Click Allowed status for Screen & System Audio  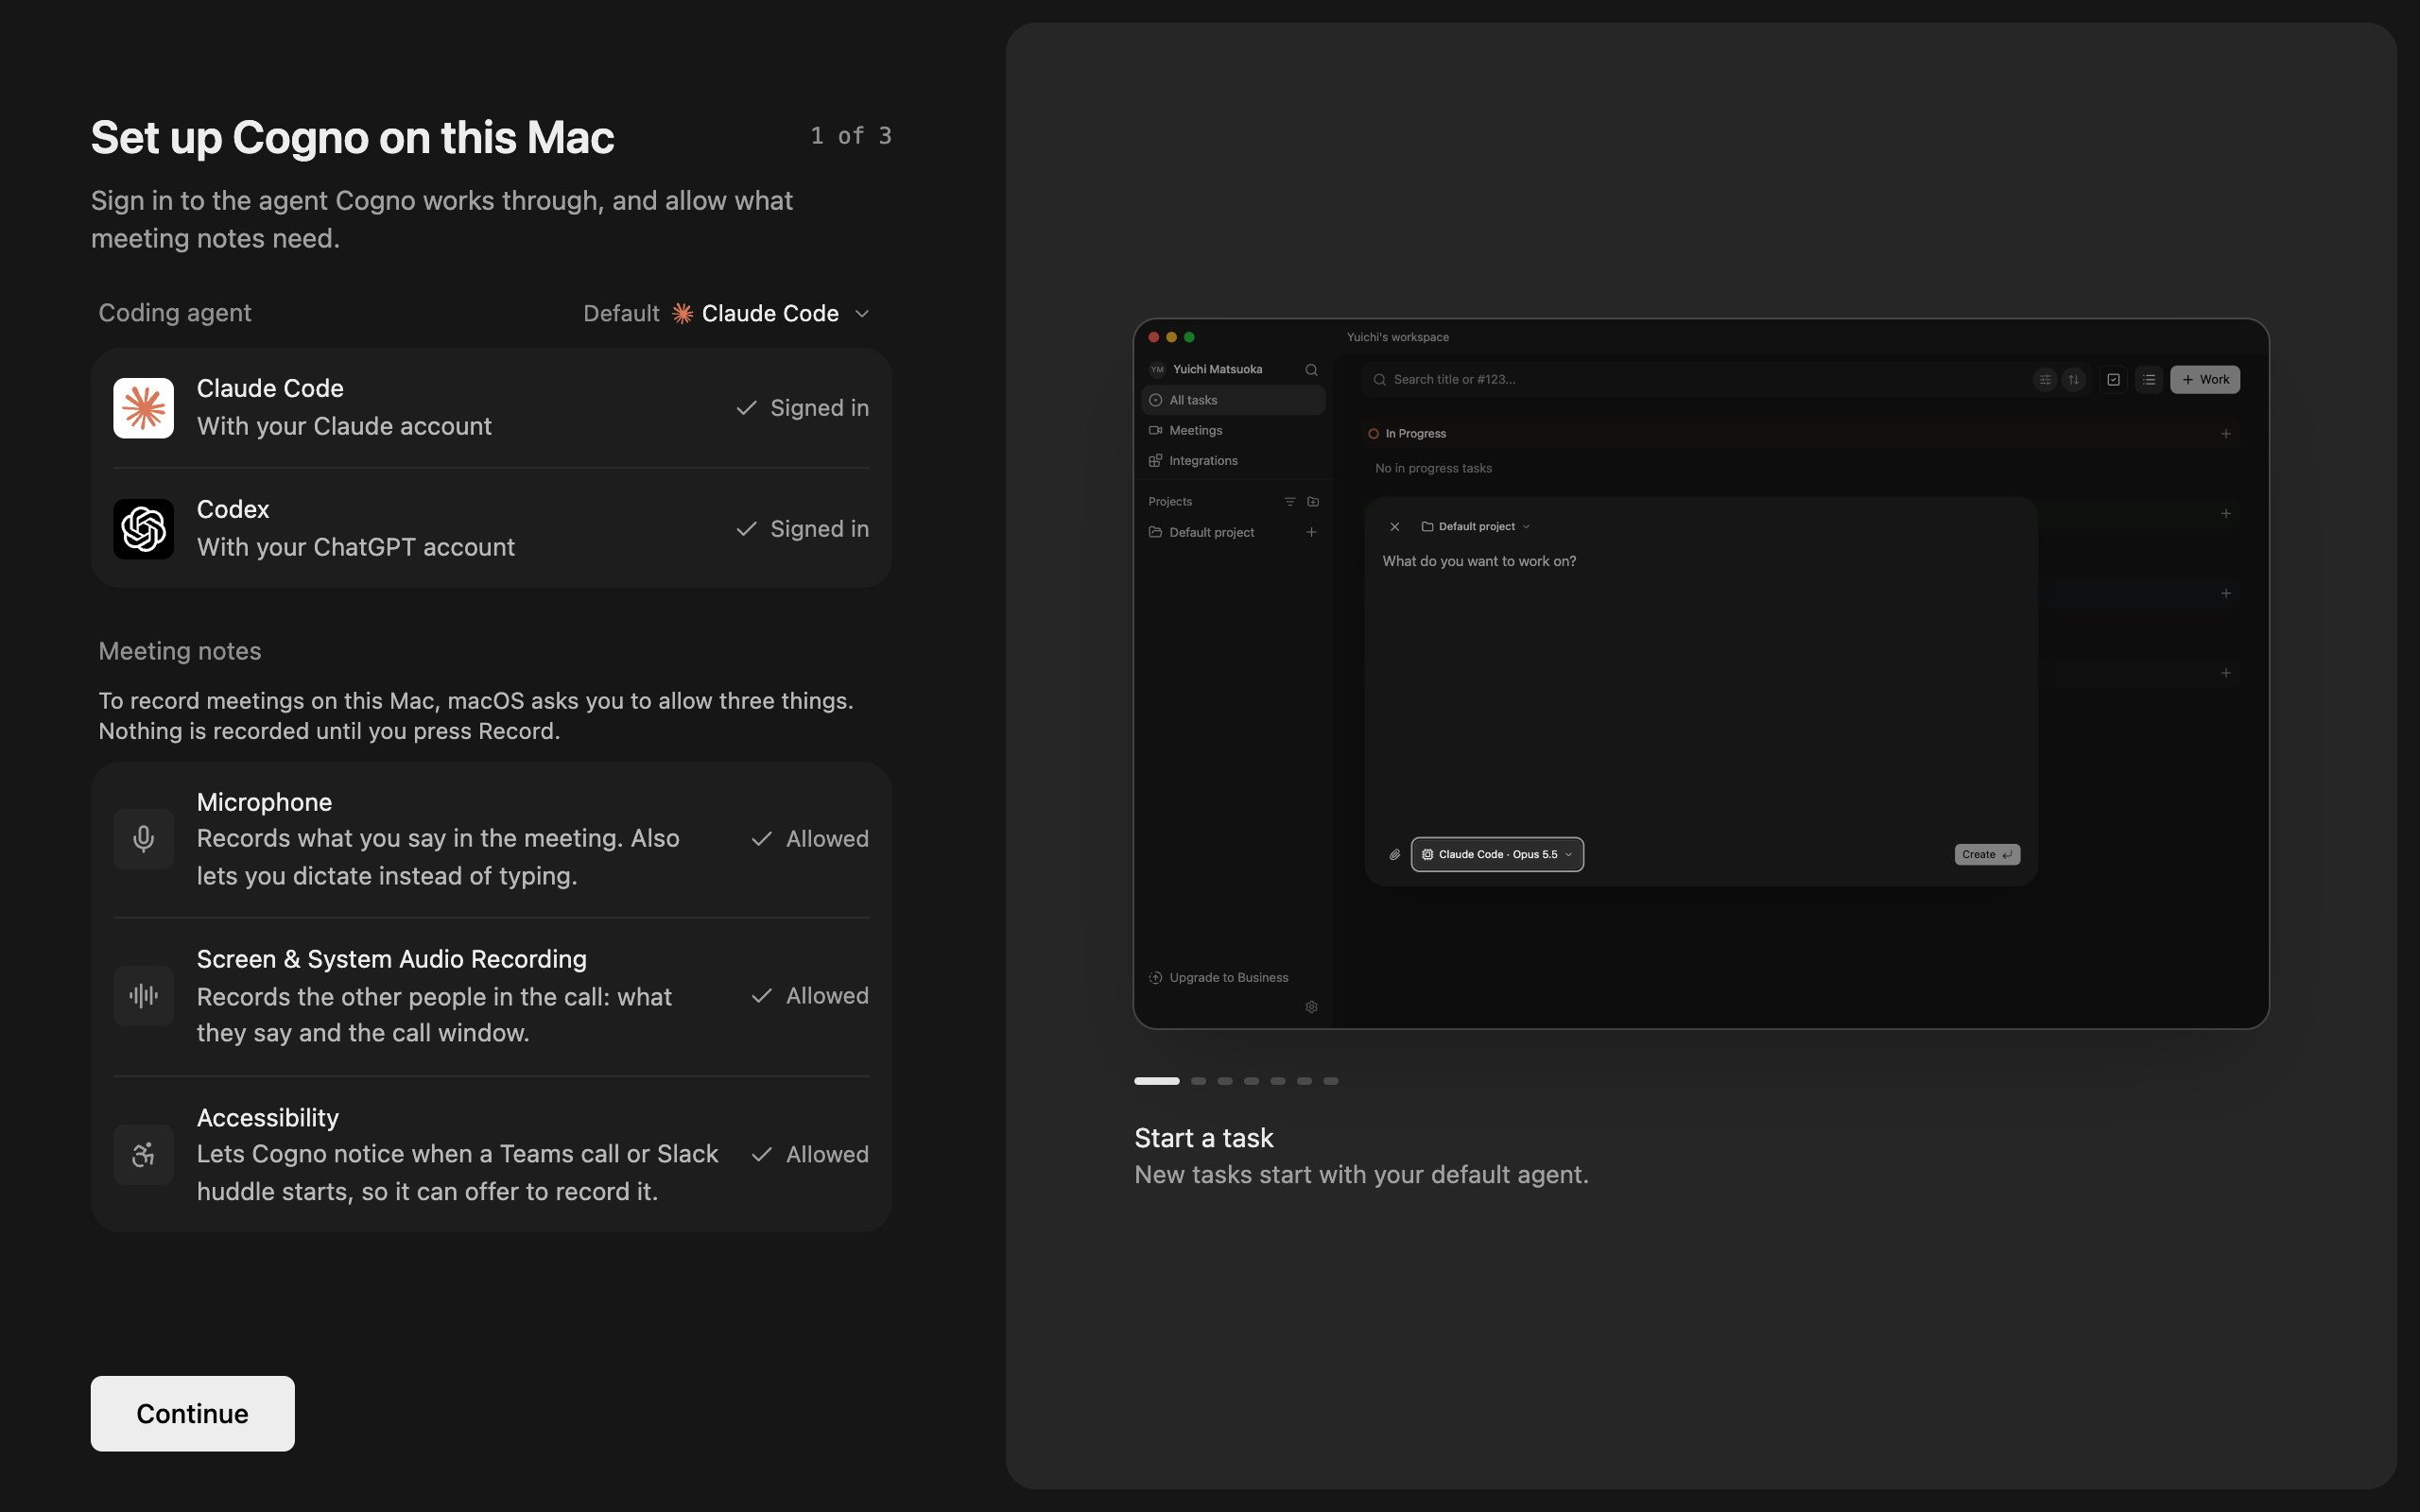click(810, 995)
